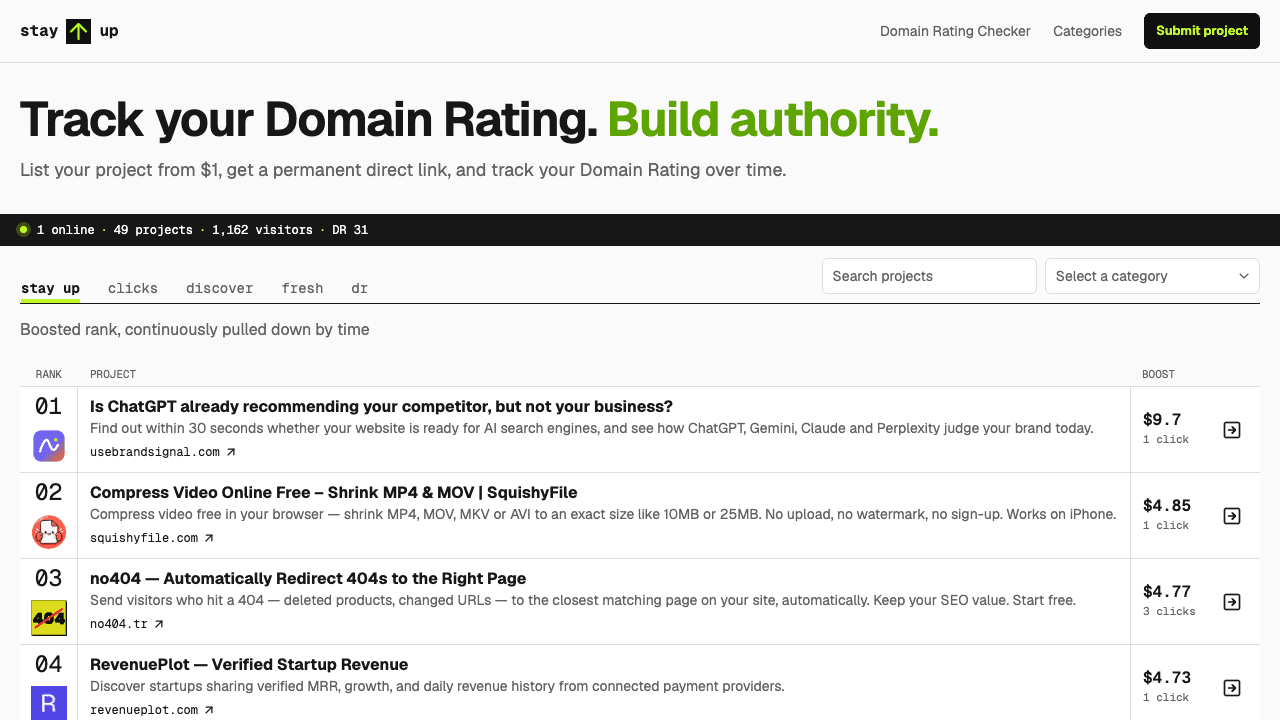Image resolution: width=1280 pixels, height=720 pixels.
Task: Open the usebrandsignal project arrow button
Action: 1232,430
